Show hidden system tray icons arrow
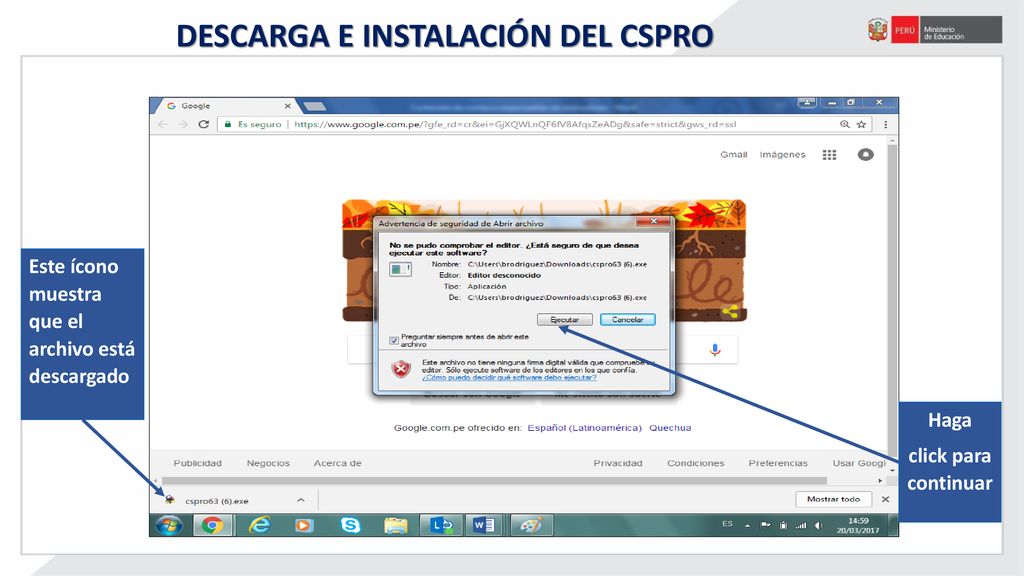Viewport: 1024px width, 576px height. (x=747, y=526)
